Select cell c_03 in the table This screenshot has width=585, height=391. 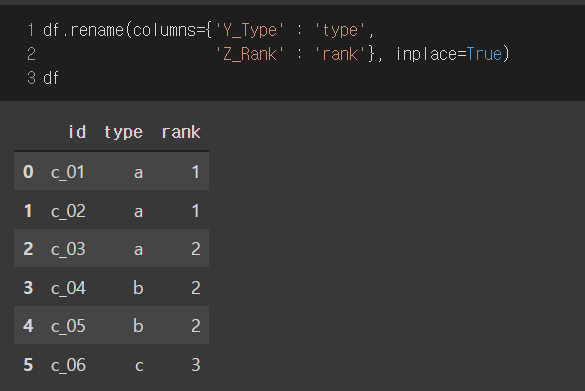click(x=68, y=249)
